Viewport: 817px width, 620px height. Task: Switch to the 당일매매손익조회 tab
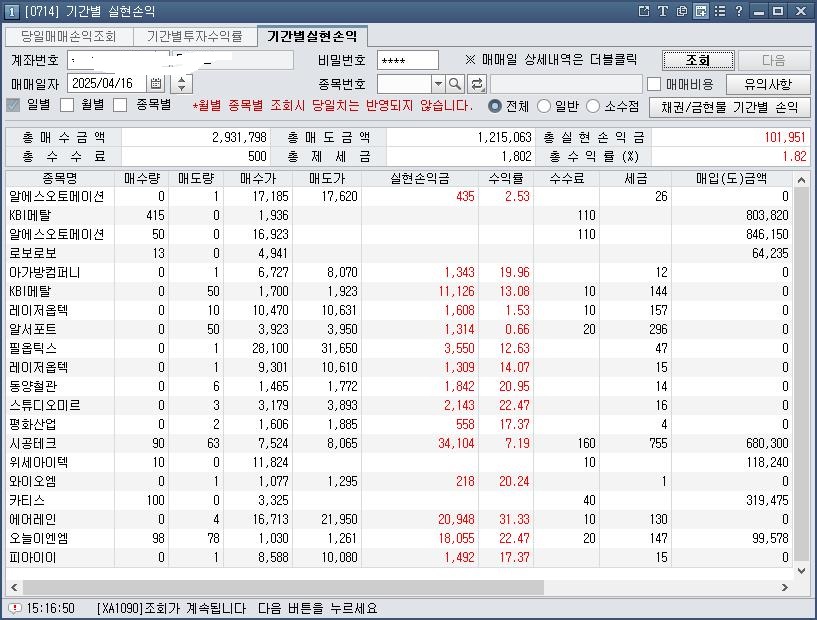(60, 35)
